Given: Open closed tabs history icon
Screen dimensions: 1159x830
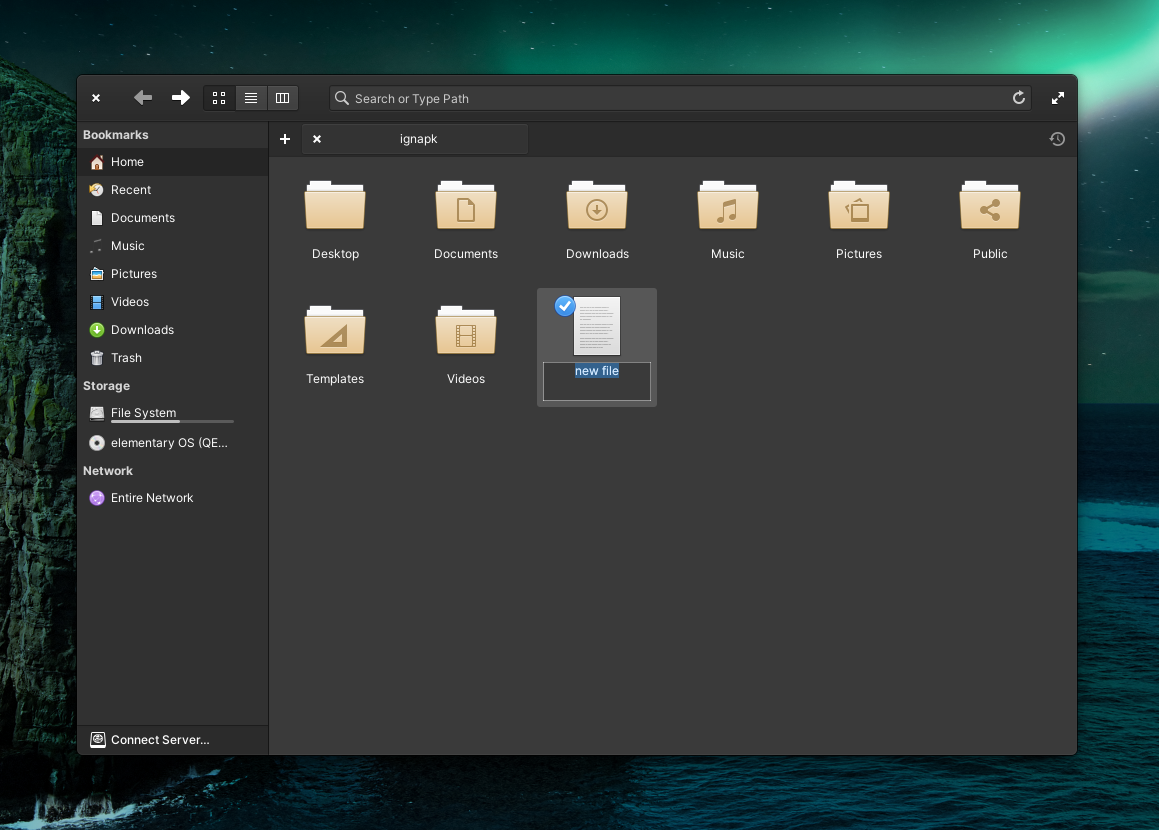Looking at the screenshot, I should click(x=1057, y=139).
